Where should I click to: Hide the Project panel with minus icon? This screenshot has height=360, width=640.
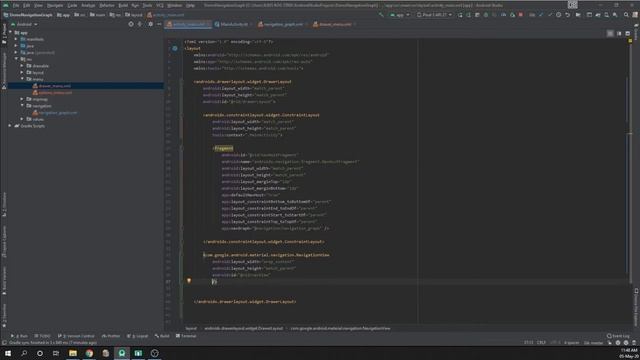159,24
